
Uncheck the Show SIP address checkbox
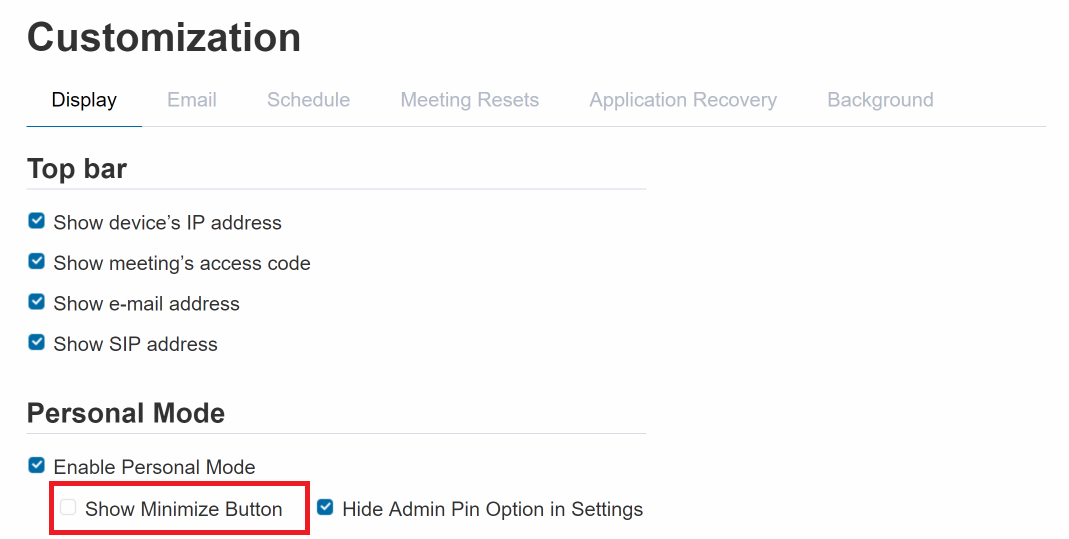[x=37, y=343]
